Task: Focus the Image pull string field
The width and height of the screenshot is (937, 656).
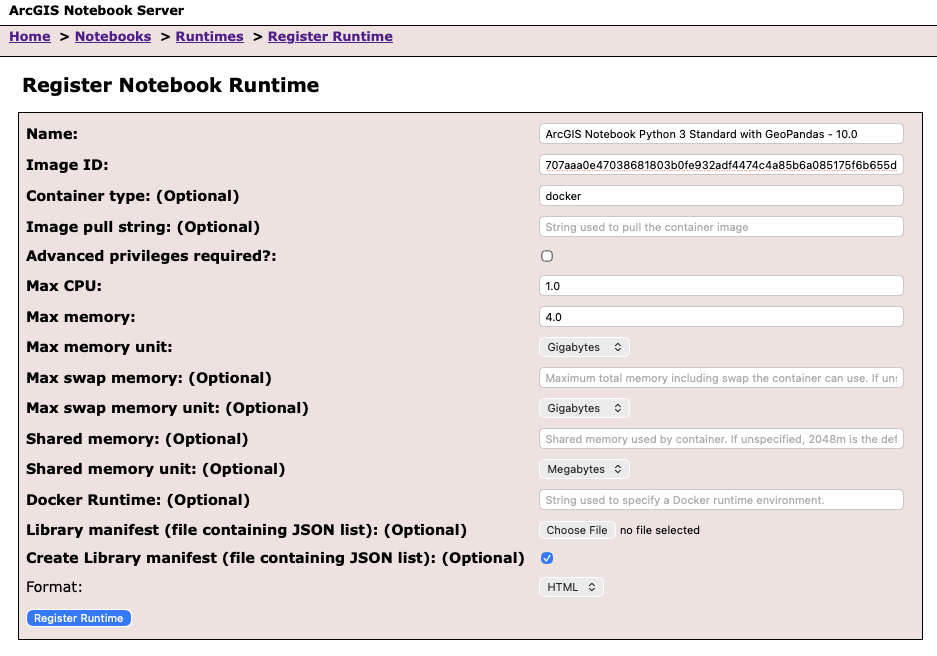Action: point(720,226)
